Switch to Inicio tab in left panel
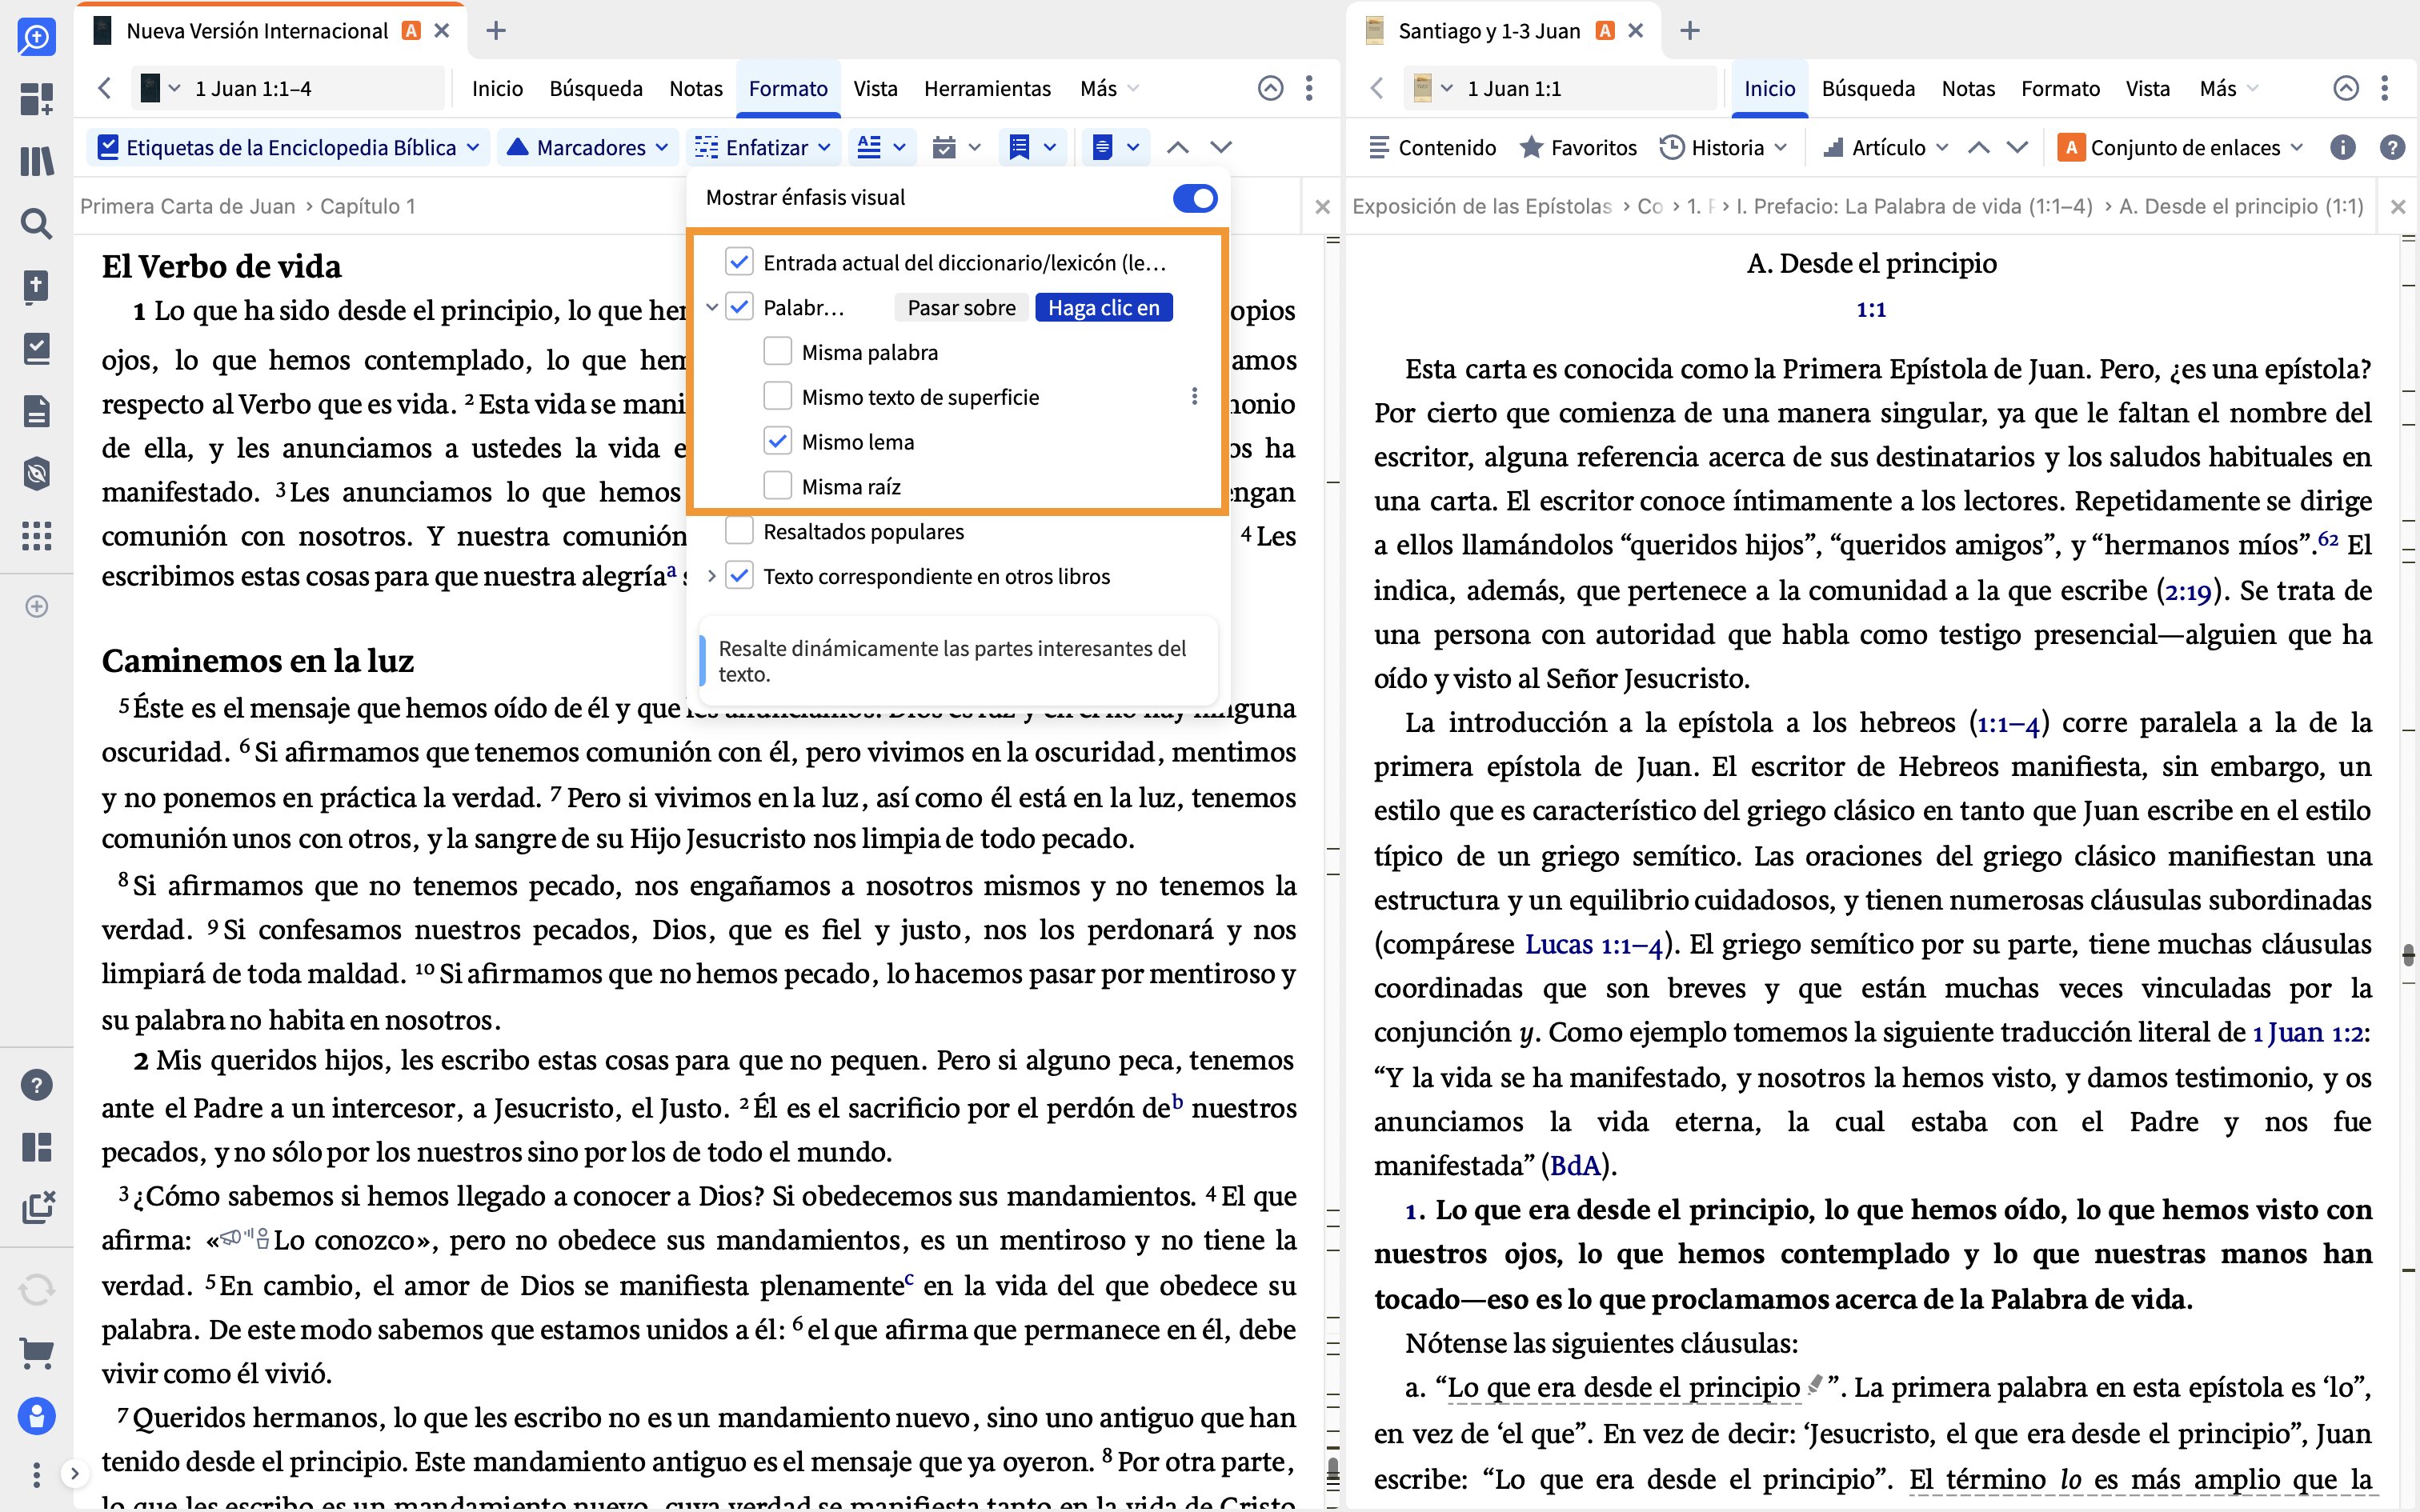The width and height of the screenshot is (2420, 1512). click(497, 88)
